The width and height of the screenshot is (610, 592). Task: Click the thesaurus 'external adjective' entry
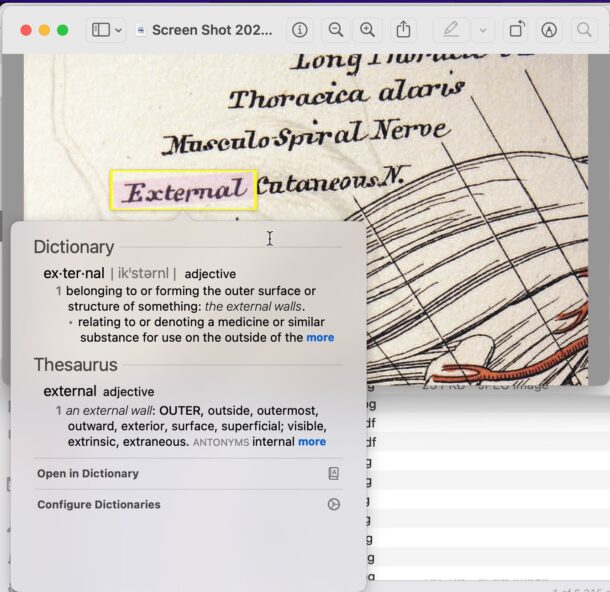[99, 391]
